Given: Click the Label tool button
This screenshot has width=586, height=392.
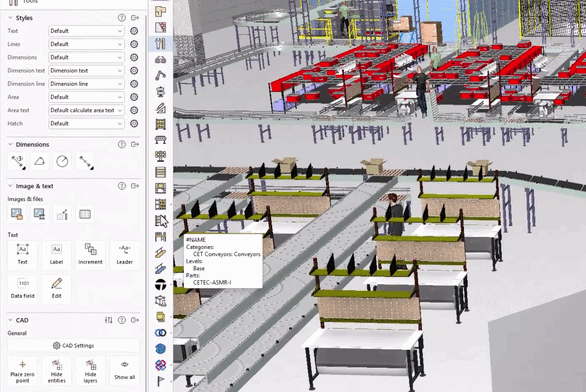Looking at the screenshot, I should (56, 254).
